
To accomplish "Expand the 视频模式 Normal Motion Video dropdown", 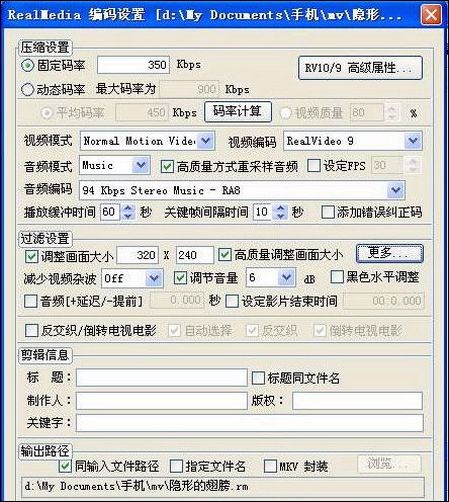I will [205, 141].
